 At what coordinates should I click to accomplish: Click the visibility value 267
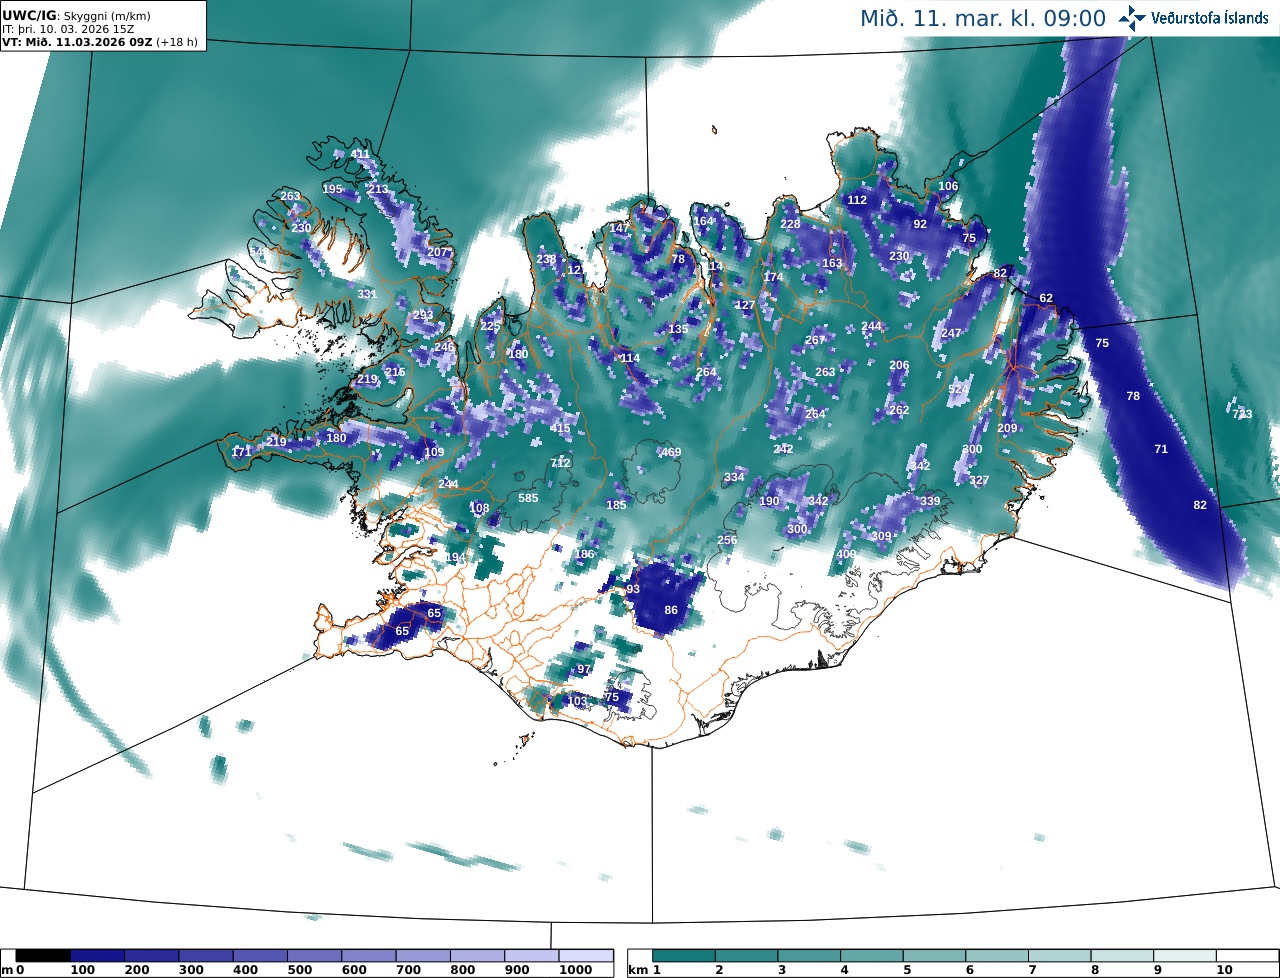tap(815, 340)
